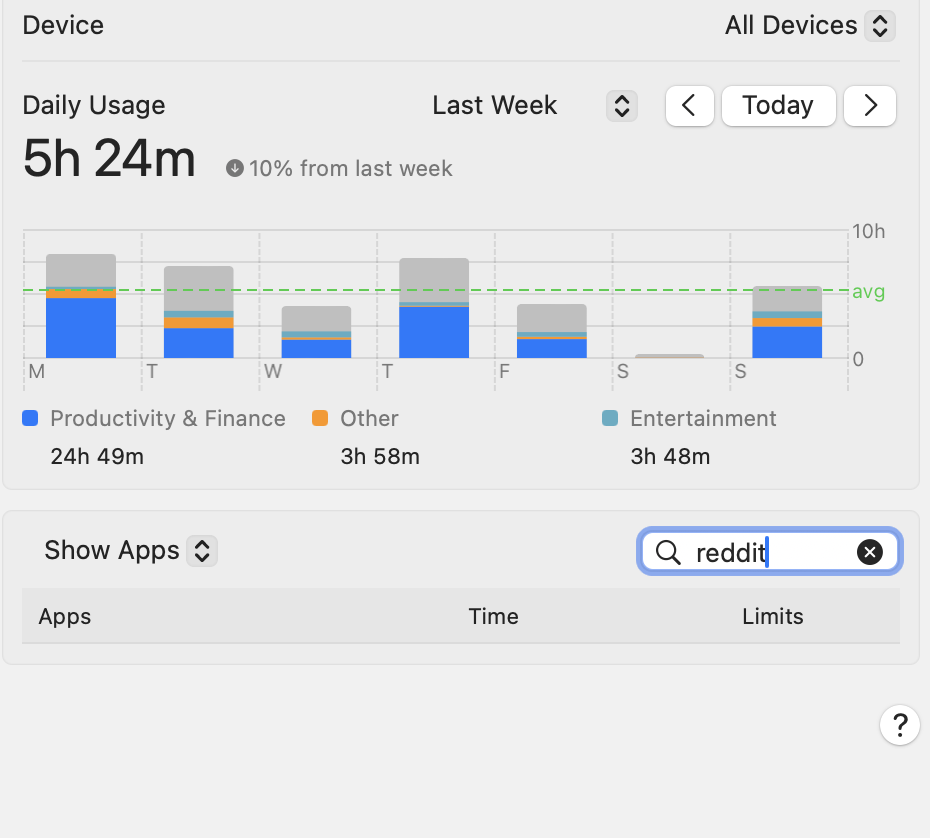Click the teal Entertainment legend swatch
Image resolution: width=930 pixels, height=838 pixels.
[610, 419]
